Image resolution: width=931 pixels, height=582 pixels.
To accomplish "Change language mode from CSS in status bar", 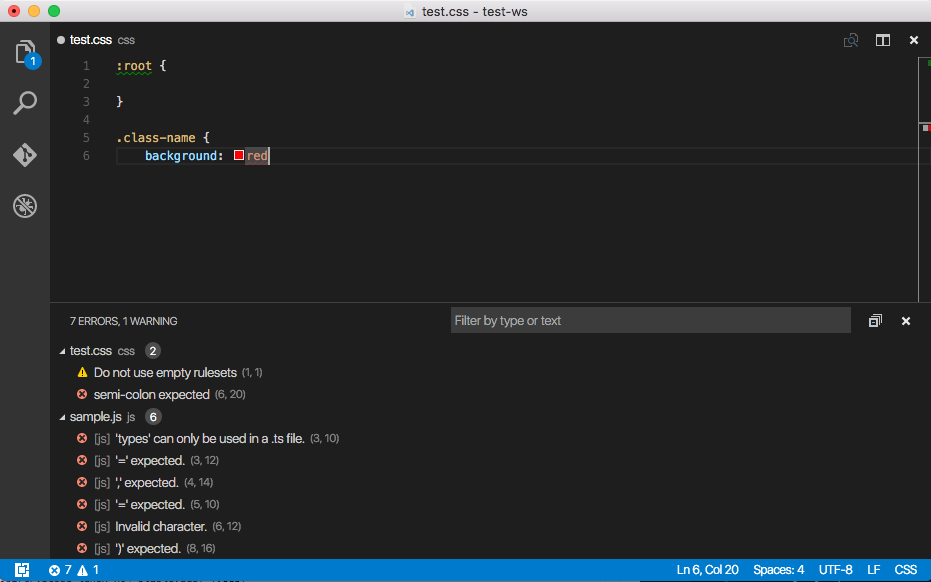I will [905, 570].
